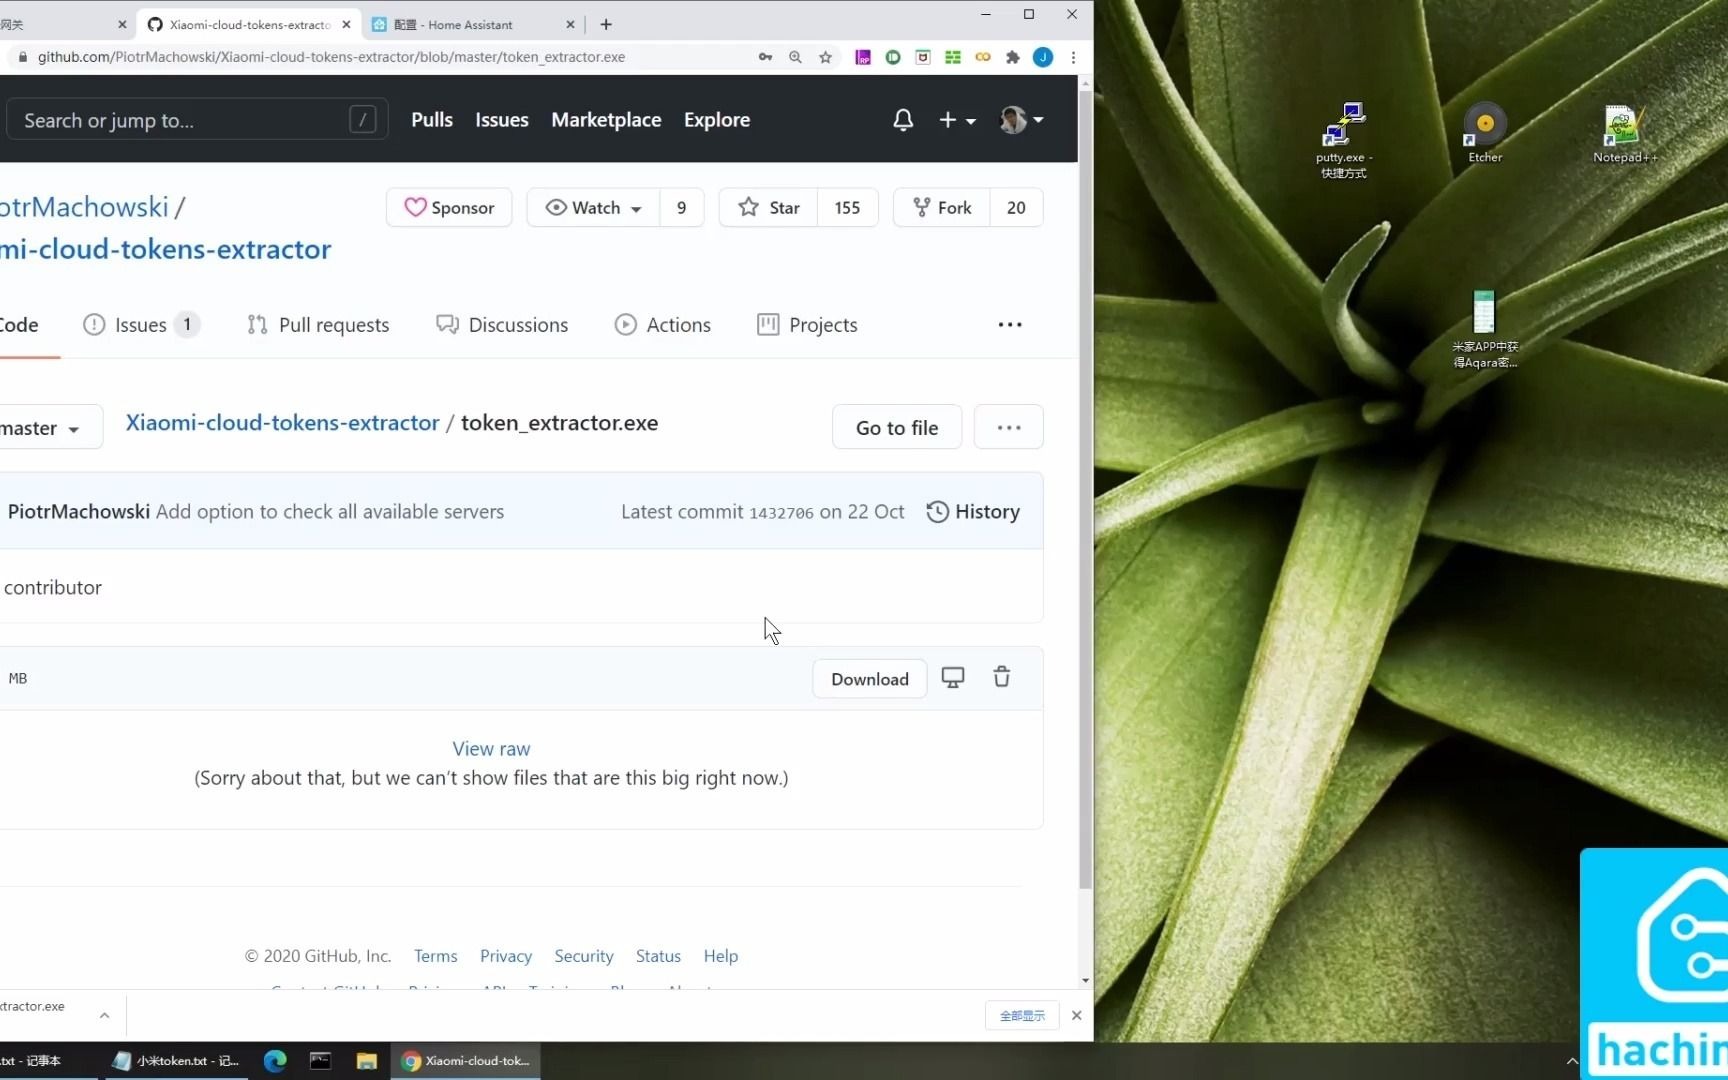Open Chrome extensions puzzle icon
Image resolution: width=1728 pixels, height=1080 pixels.
click(x=1013, y=57)
